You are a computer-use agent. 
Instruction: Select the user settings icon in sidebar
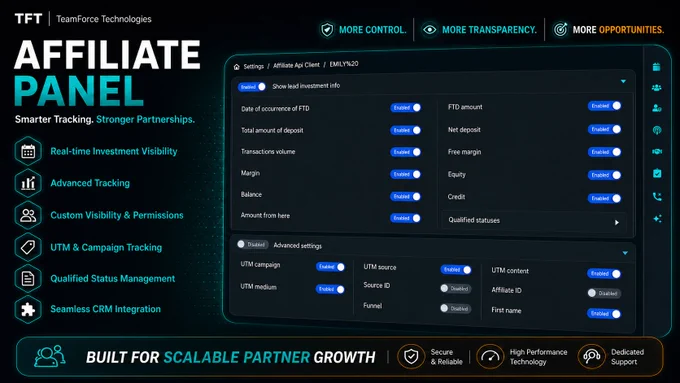pyautogui.click(x=657, y=108)
